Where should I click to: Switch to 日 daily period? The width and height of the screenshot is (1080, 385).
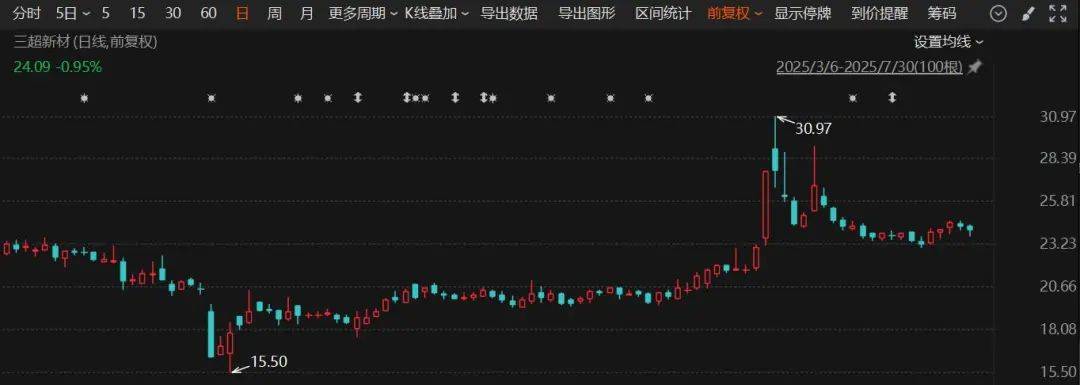242,13
